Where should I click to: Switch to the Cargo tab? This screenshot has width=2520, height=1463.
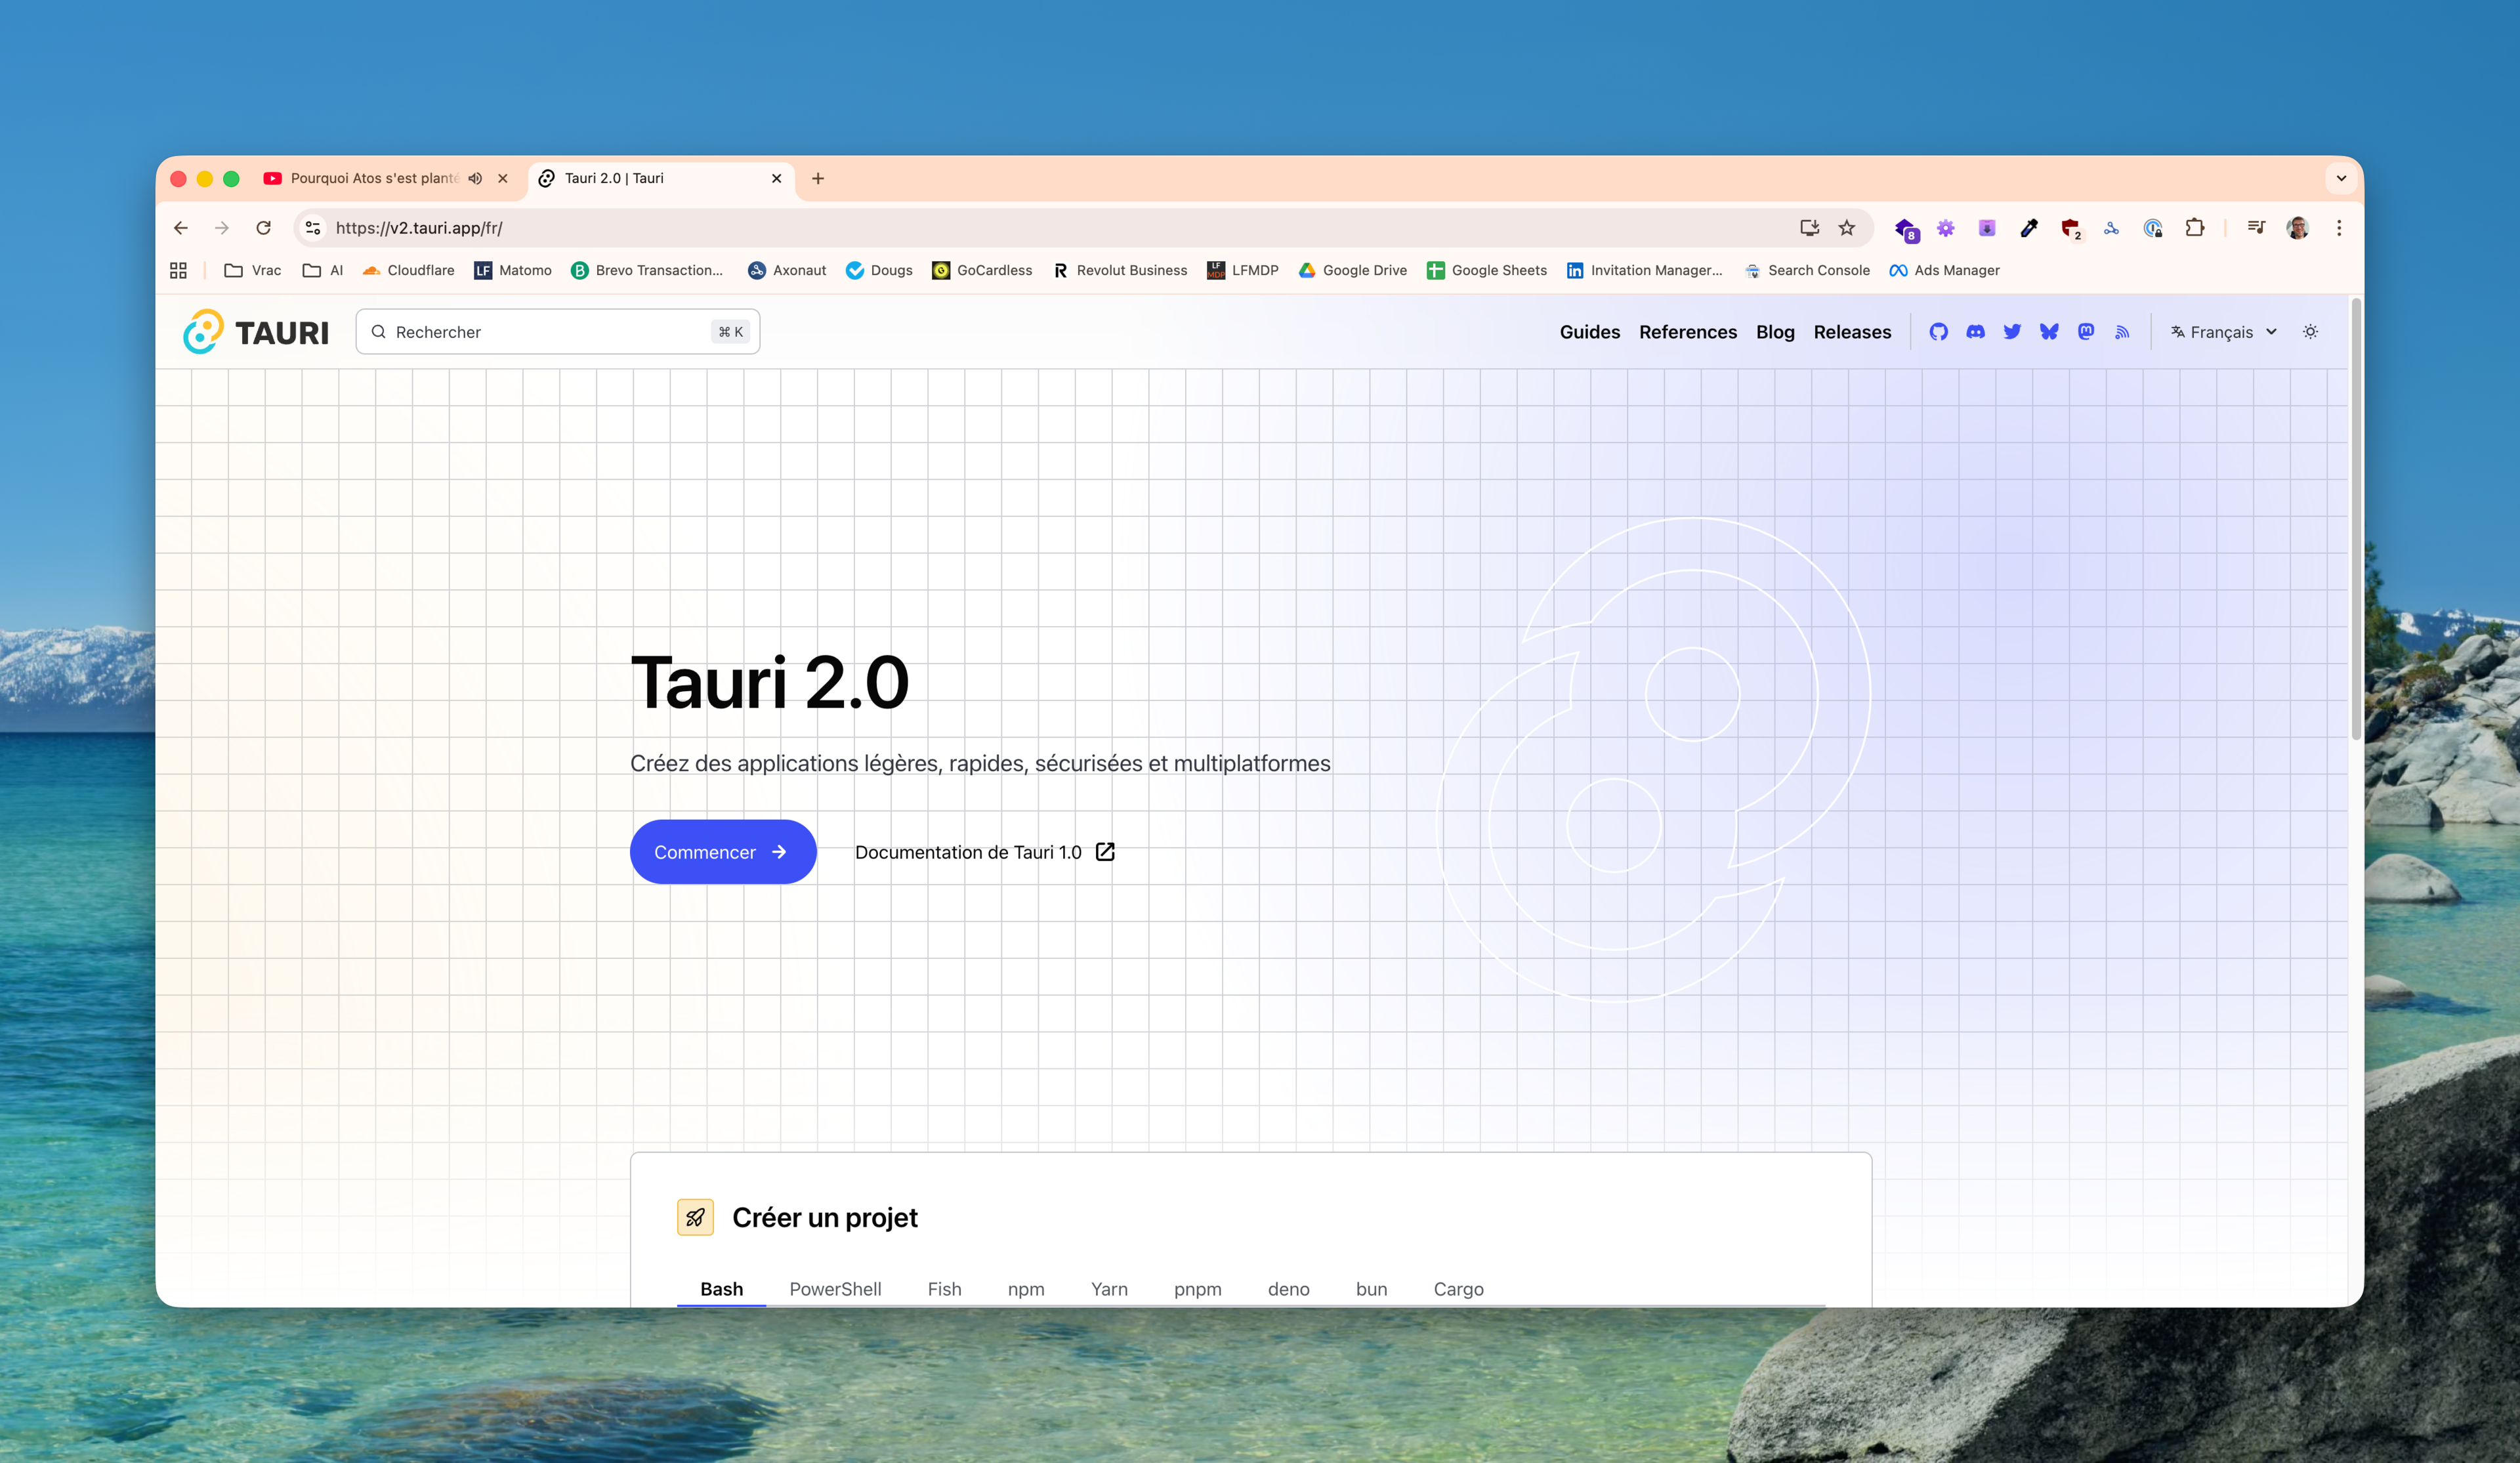1458,1289
